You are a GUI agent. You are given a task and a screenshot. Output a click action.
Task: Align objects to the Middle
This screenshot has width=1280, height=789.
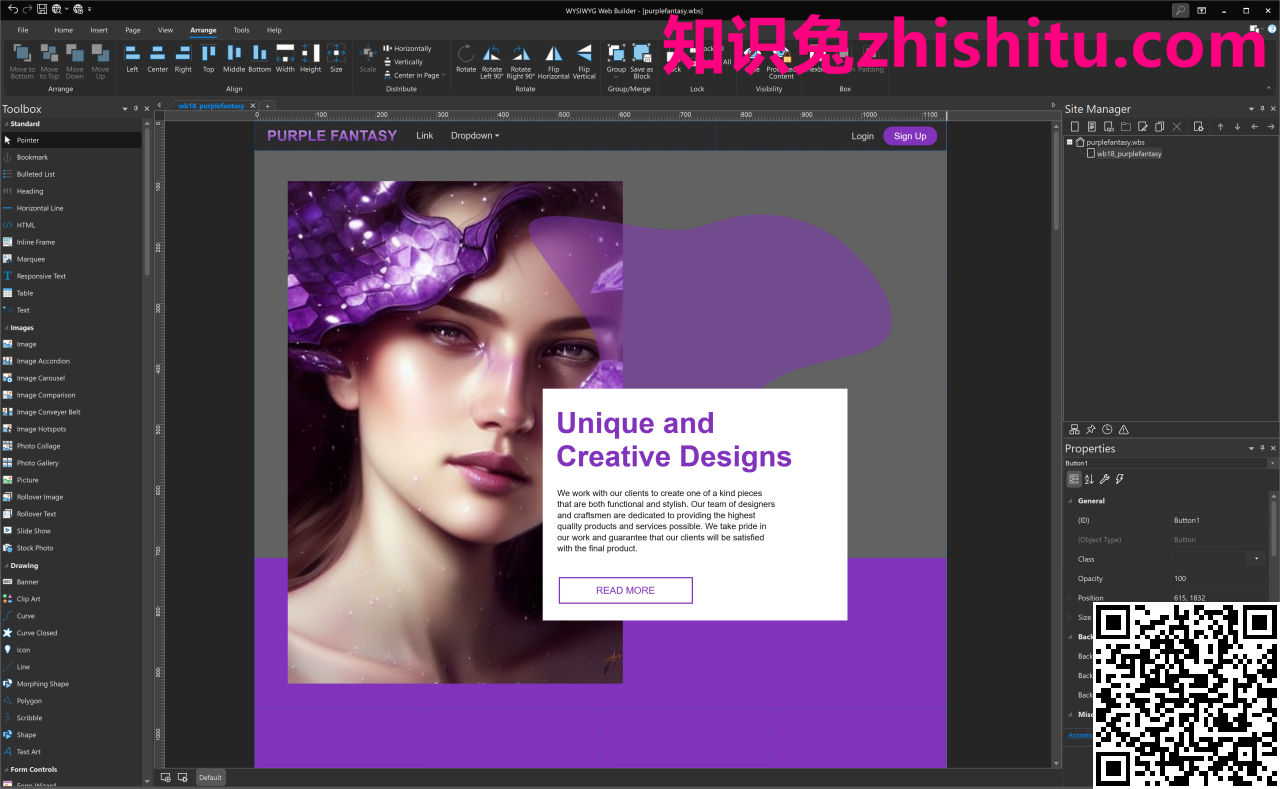click(234, 57)
